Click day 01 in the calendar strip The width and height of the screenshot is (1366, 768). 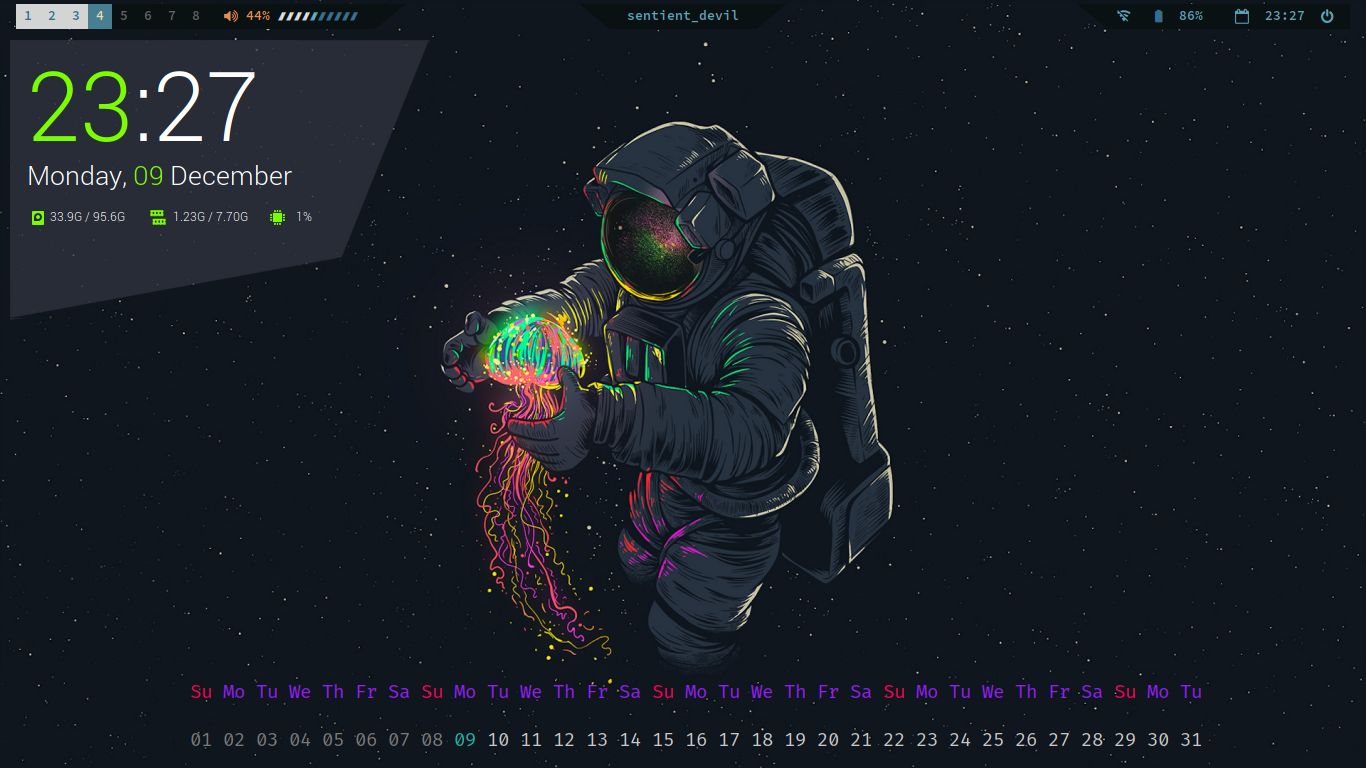(201, 740)
